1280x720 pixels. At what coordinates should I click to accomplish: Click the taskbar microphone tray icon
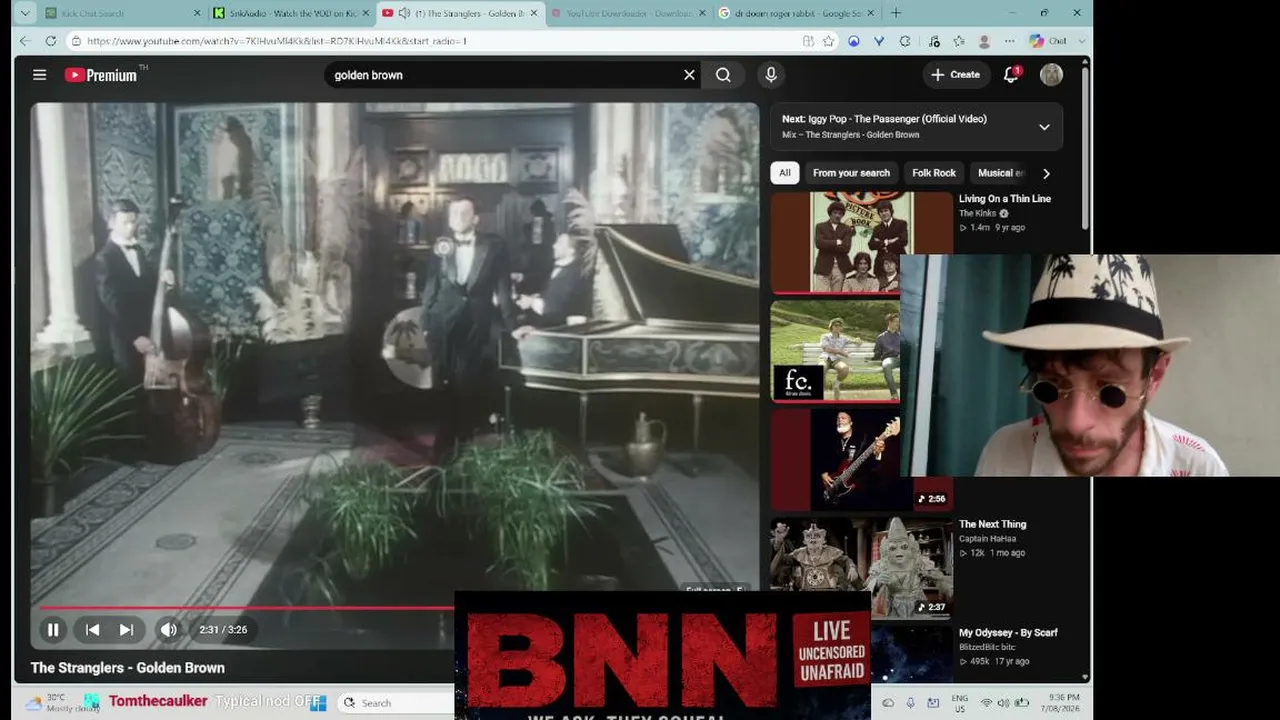pyautogui.click(x=910, y=703)
